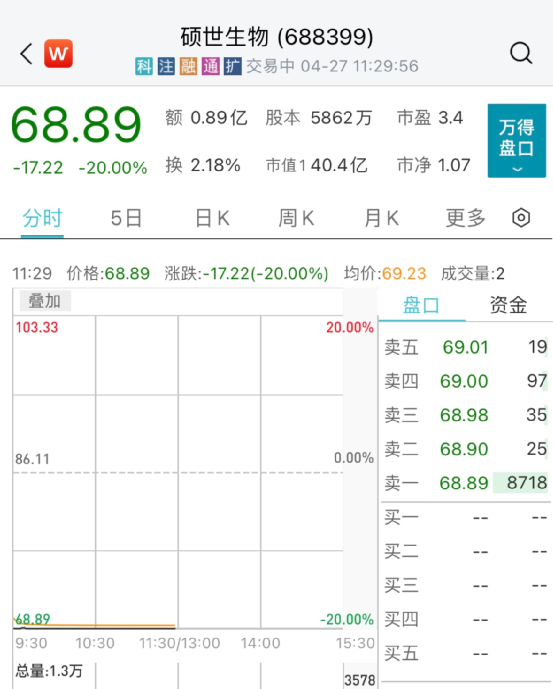Select the 盘口 order book tab
Viewport: 553px width, 689px height.
tap(421, 305)
